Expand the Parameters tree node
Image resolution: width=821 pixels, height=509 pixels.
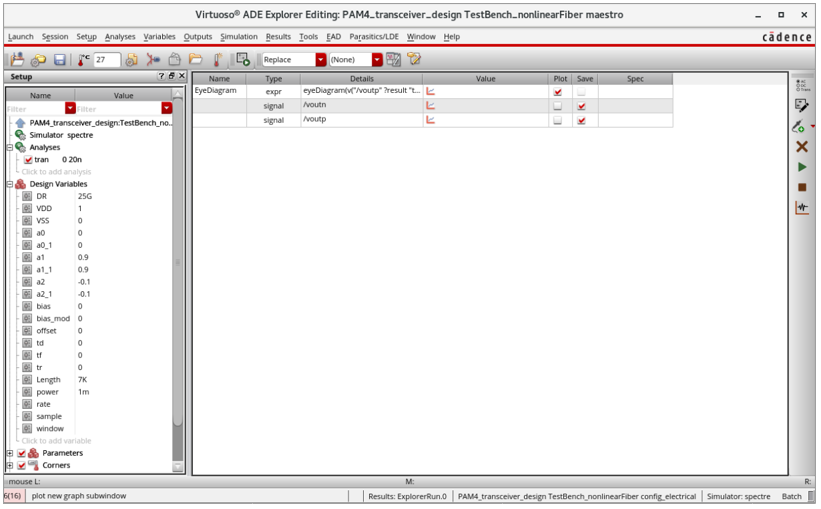(10, 453)
